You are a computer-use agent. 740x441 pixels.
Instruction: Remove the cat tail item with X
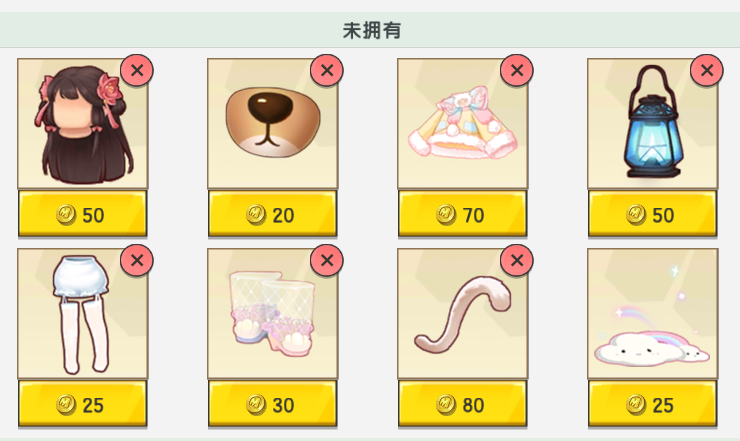point(517,260)
